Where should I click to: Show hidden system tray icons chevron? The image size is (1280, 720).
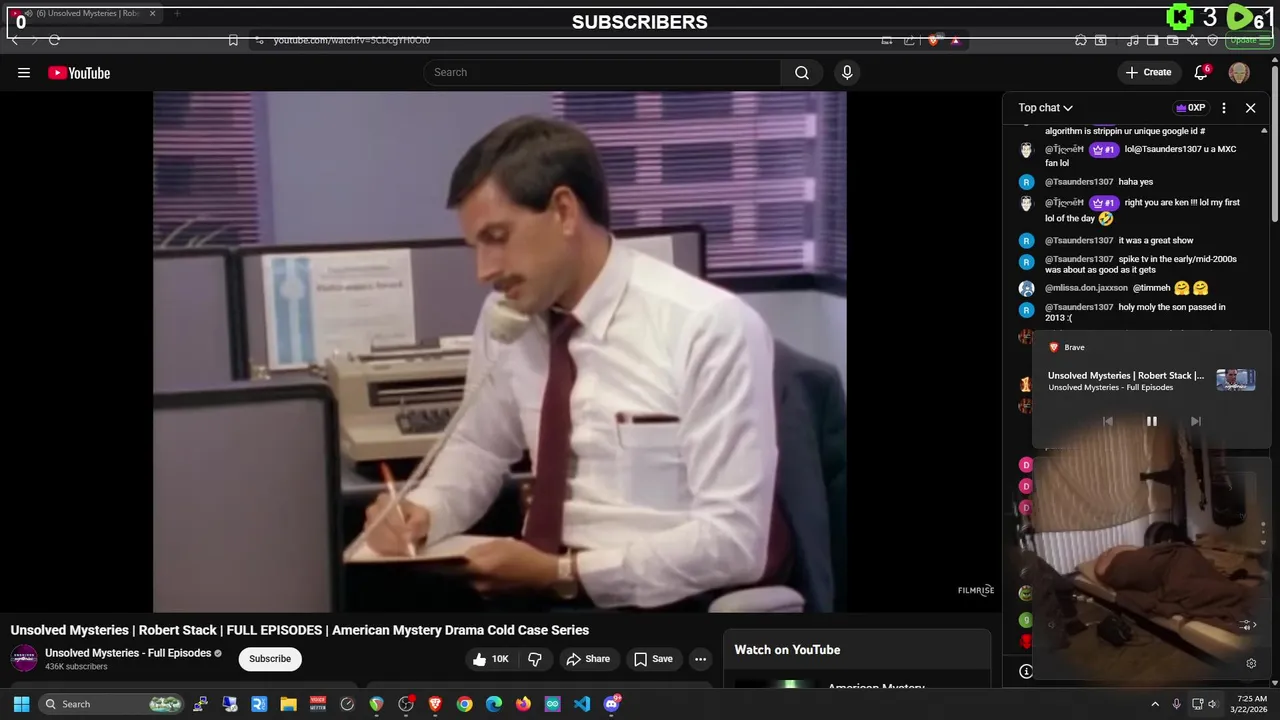point(1155,704)
